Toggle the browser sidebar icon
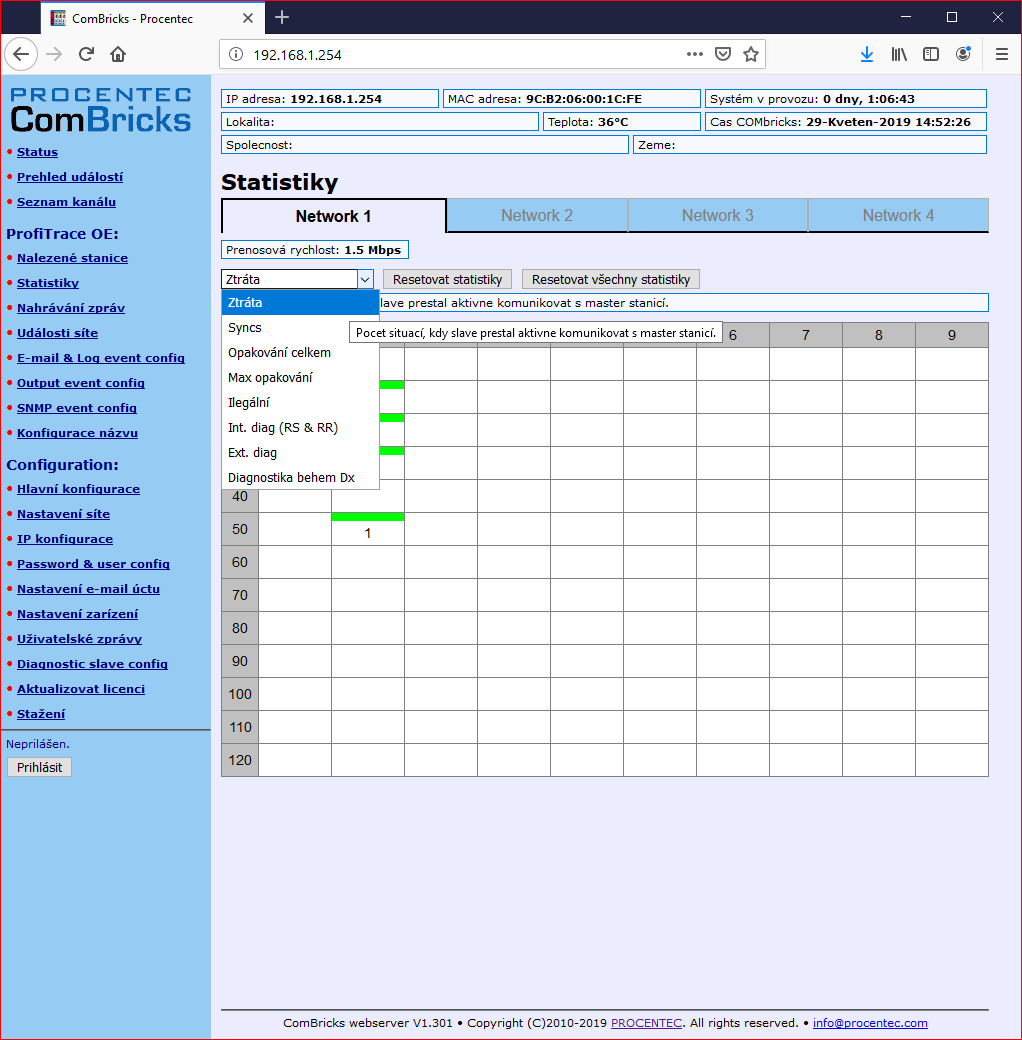Image resolution: width=1022 pixels, height=1040 pixels. (x=930, y=54)
